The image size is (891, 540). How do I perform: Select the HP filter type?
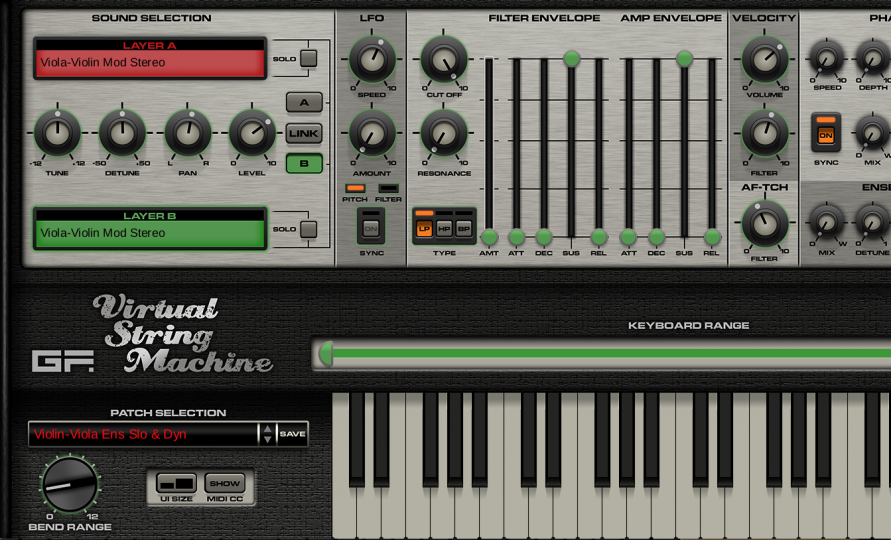point(444,229)
